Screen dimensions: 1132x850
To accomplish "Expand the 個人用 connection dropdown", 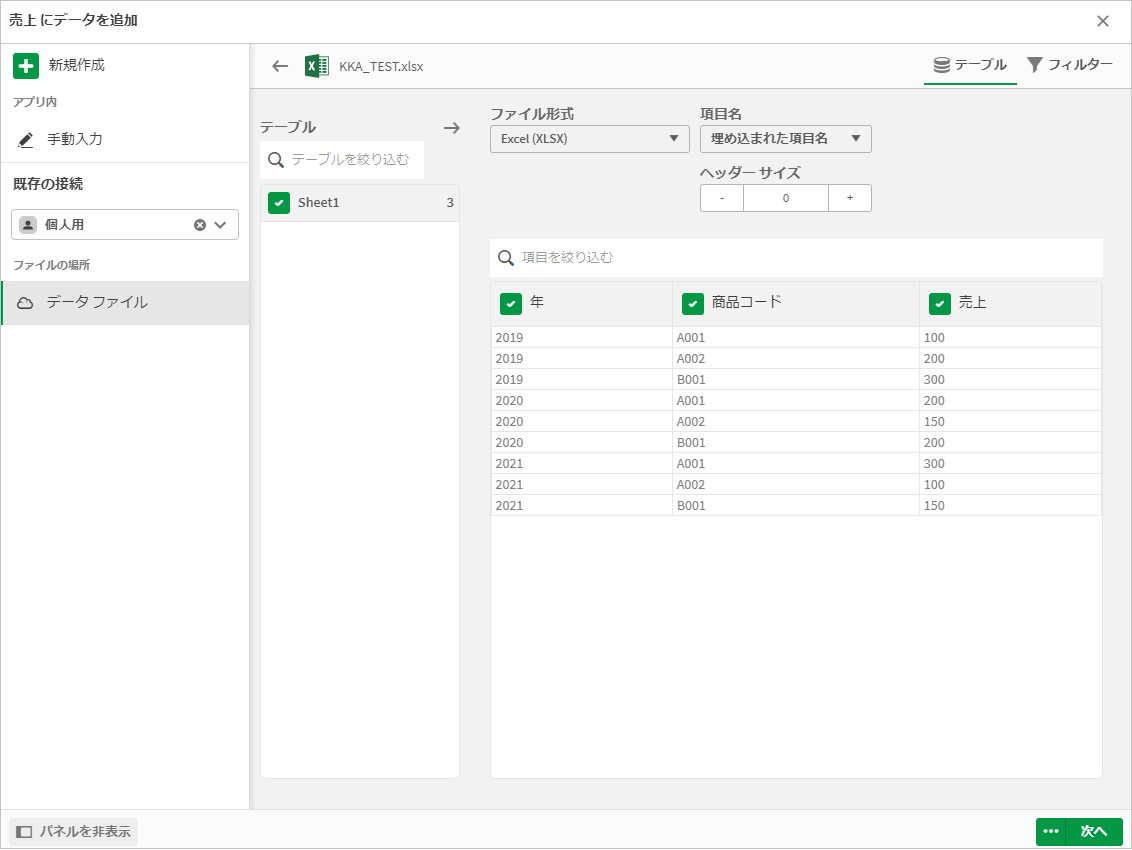I will [x=221, y=225].
